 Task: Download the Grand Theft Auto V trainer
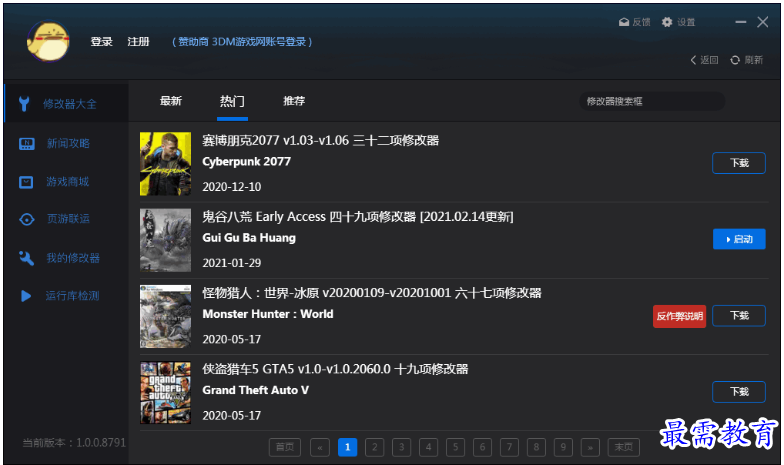click(x=738, y=392)
